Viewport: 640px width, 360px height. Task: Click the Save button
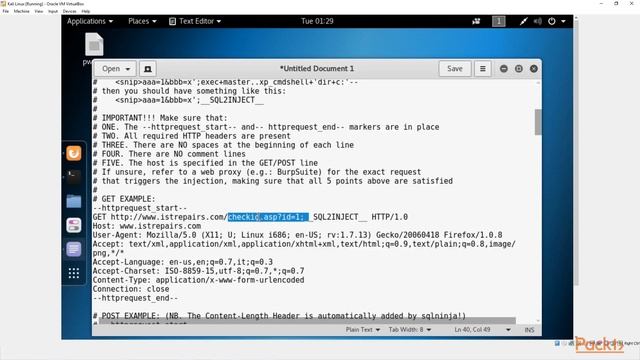455,69
